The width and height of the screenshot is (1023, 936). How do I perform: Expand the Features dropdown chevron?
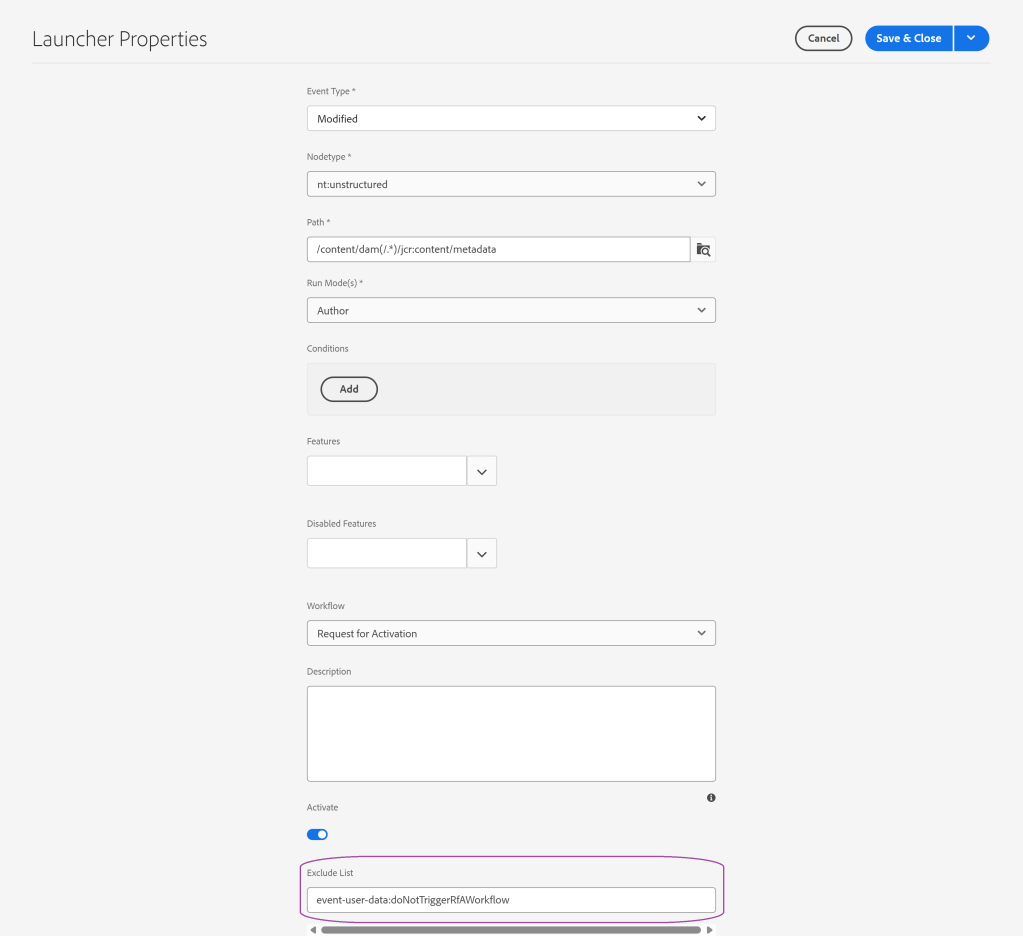click(482, 471)
